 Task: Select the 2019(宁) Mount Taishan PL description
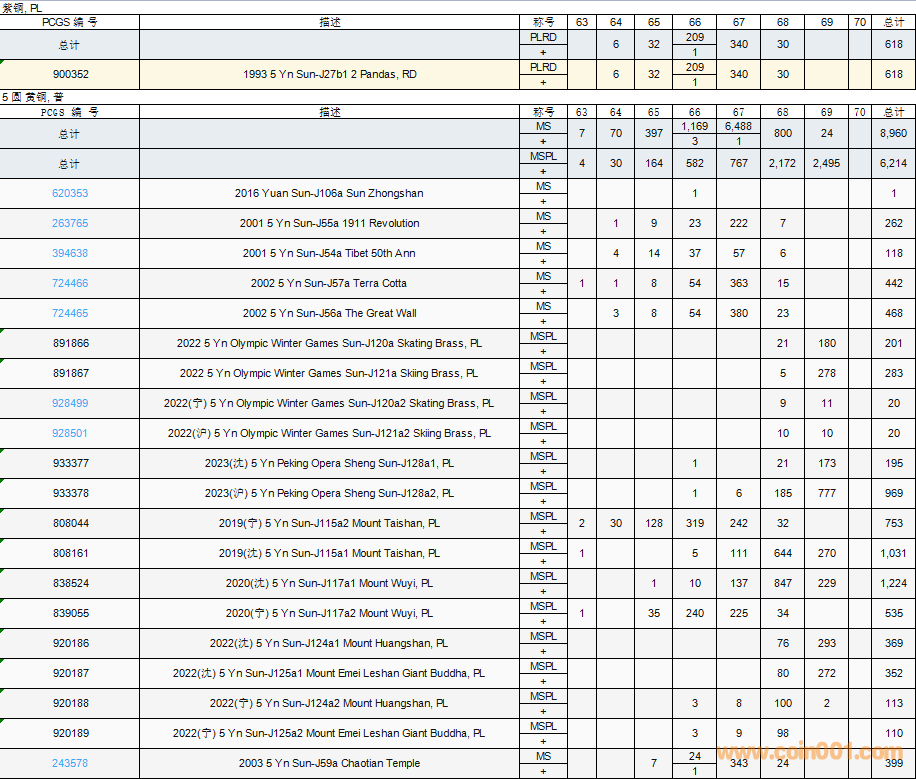coord(329,524)
